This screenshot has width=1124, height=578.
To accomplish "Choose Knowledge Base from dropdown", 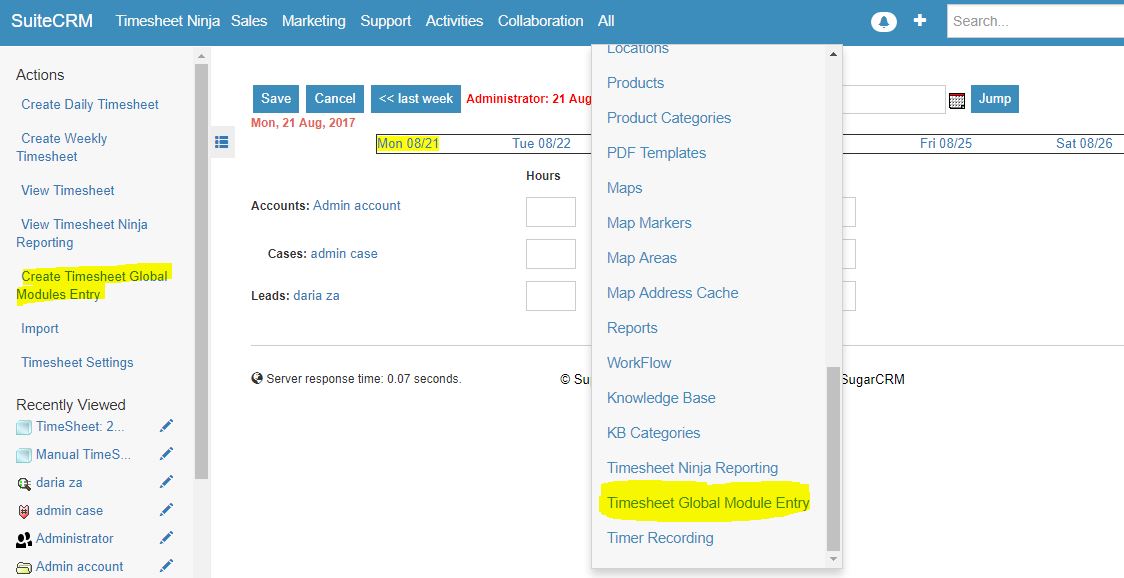I will tap(661, 399).
